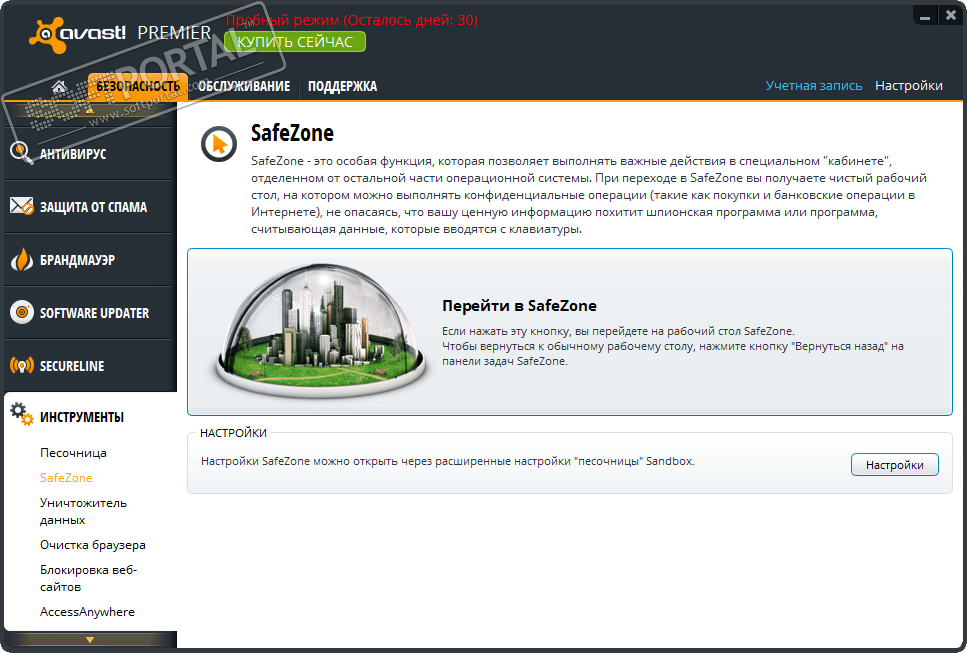Open Настройки in the top right bar
967x653 pixels.
(908, 86)
